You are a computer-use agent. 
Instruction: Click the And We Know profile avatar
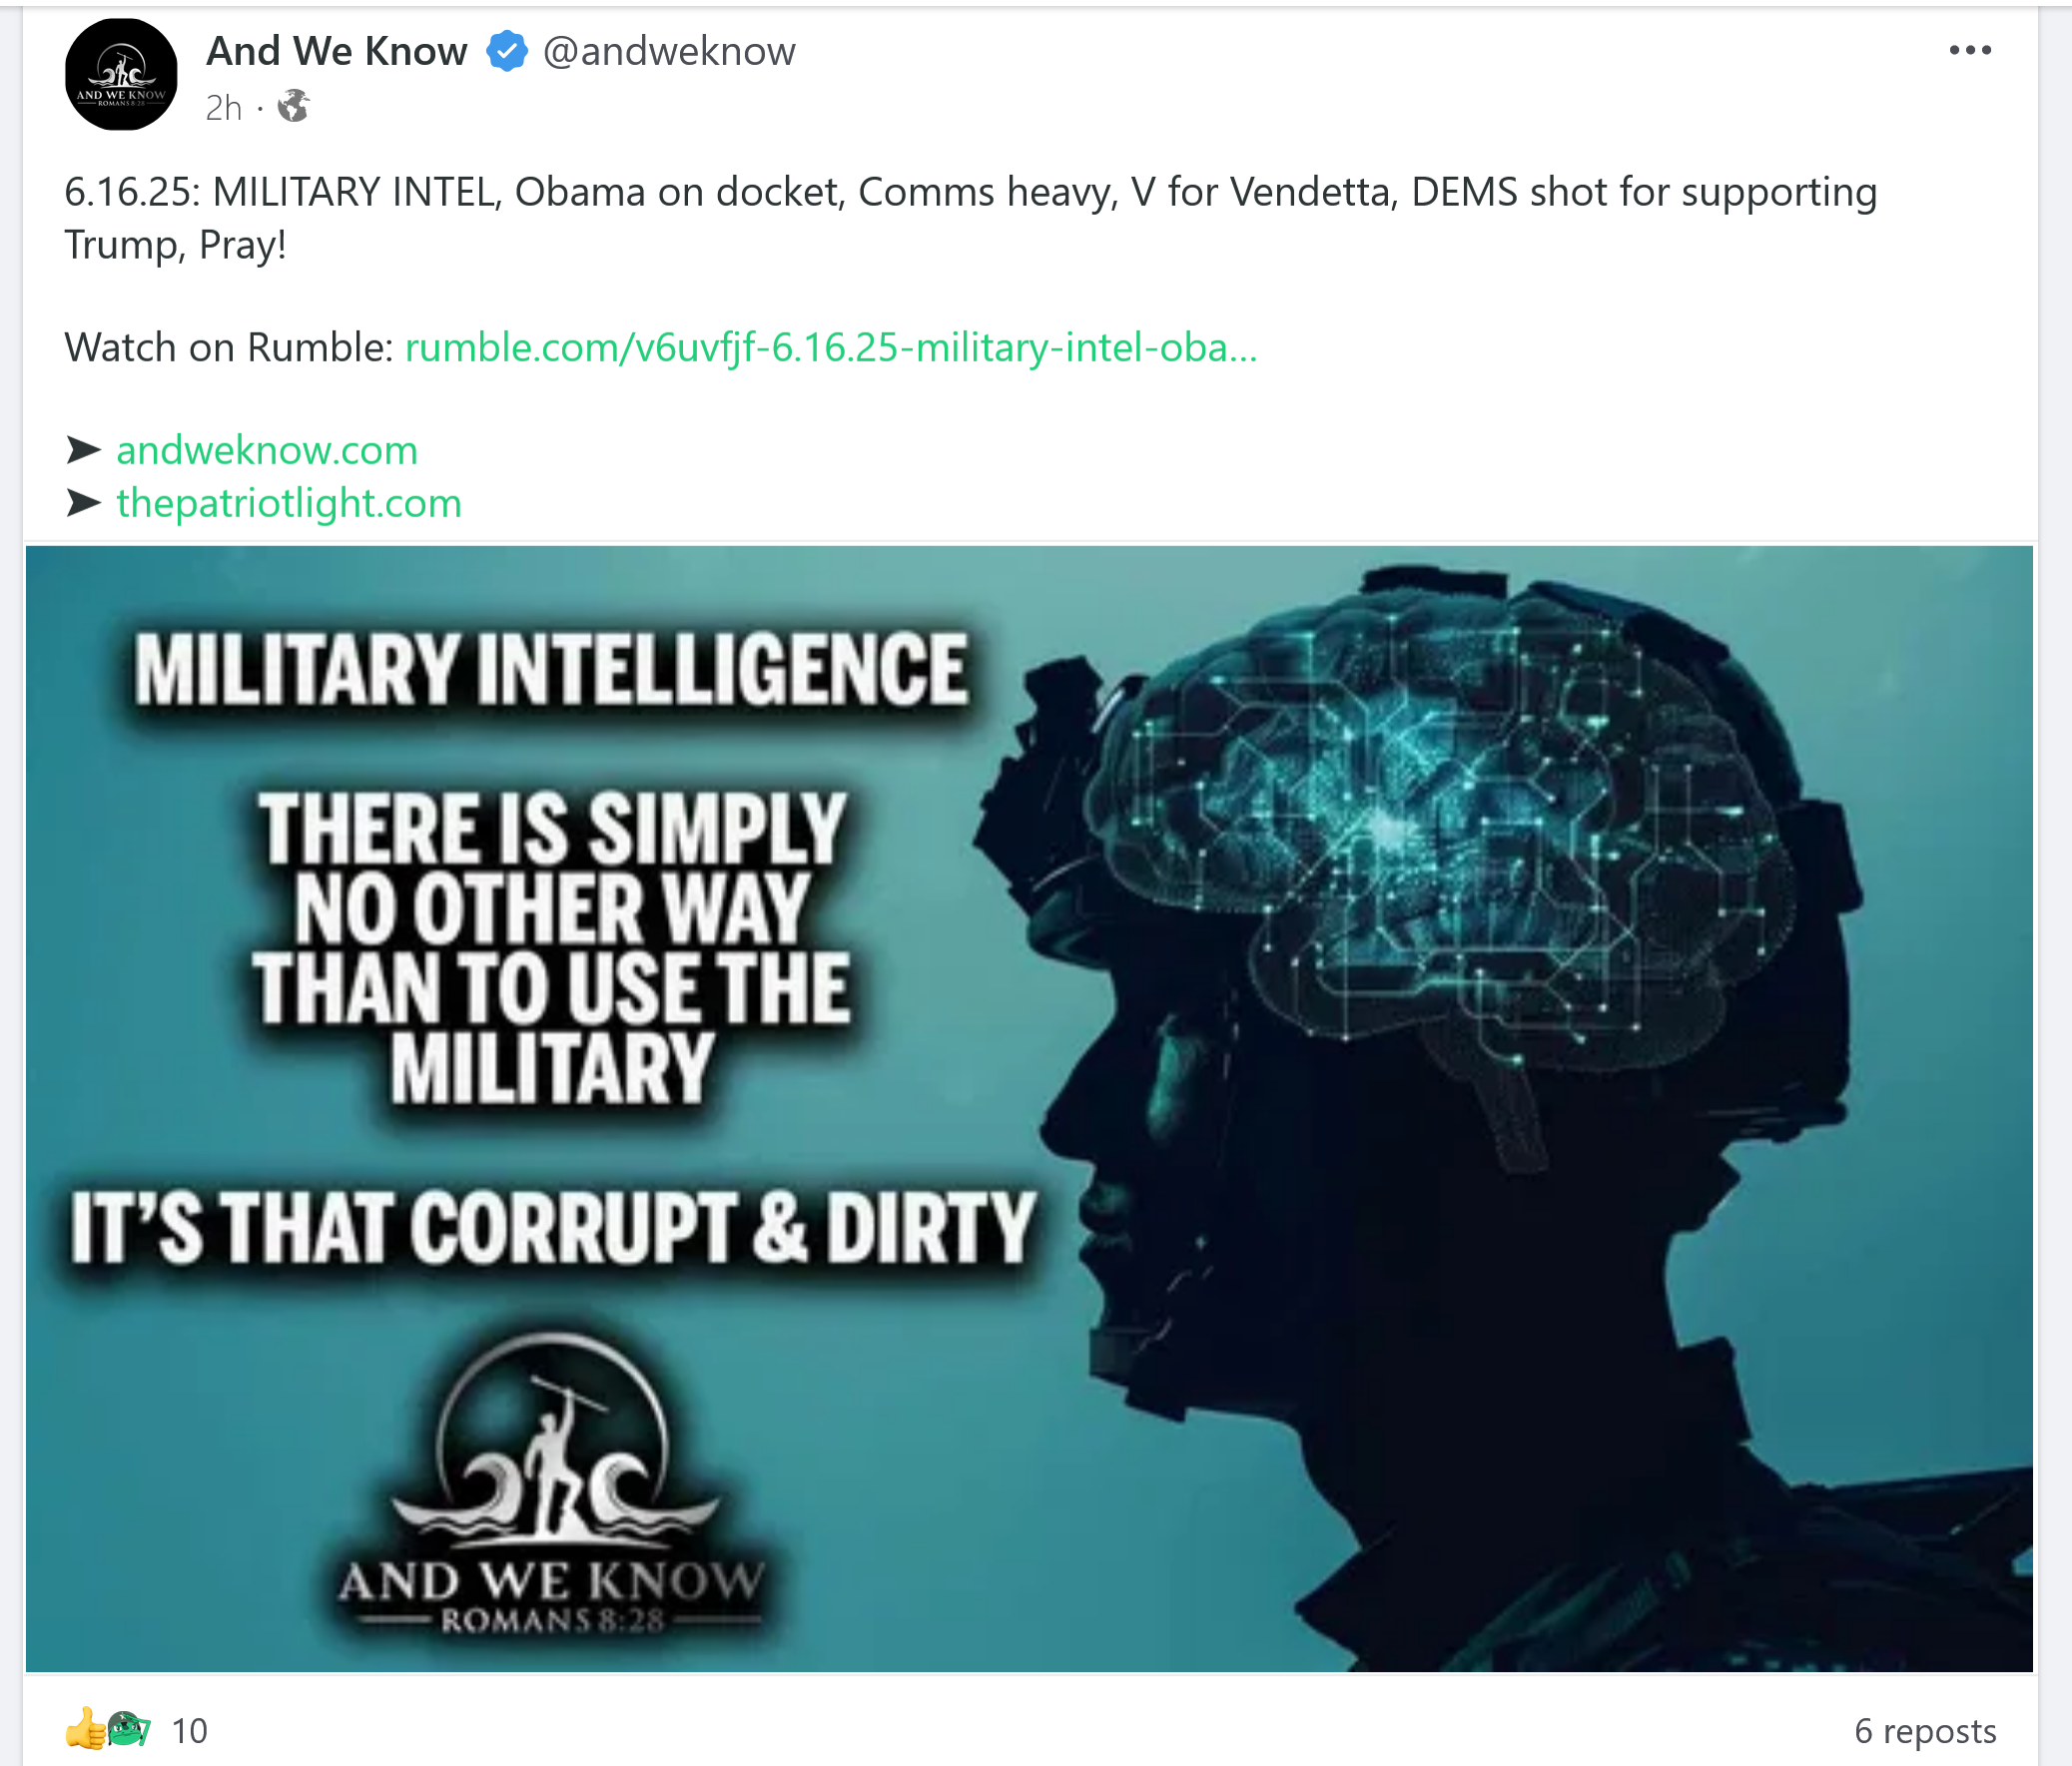tap(121, 75)
